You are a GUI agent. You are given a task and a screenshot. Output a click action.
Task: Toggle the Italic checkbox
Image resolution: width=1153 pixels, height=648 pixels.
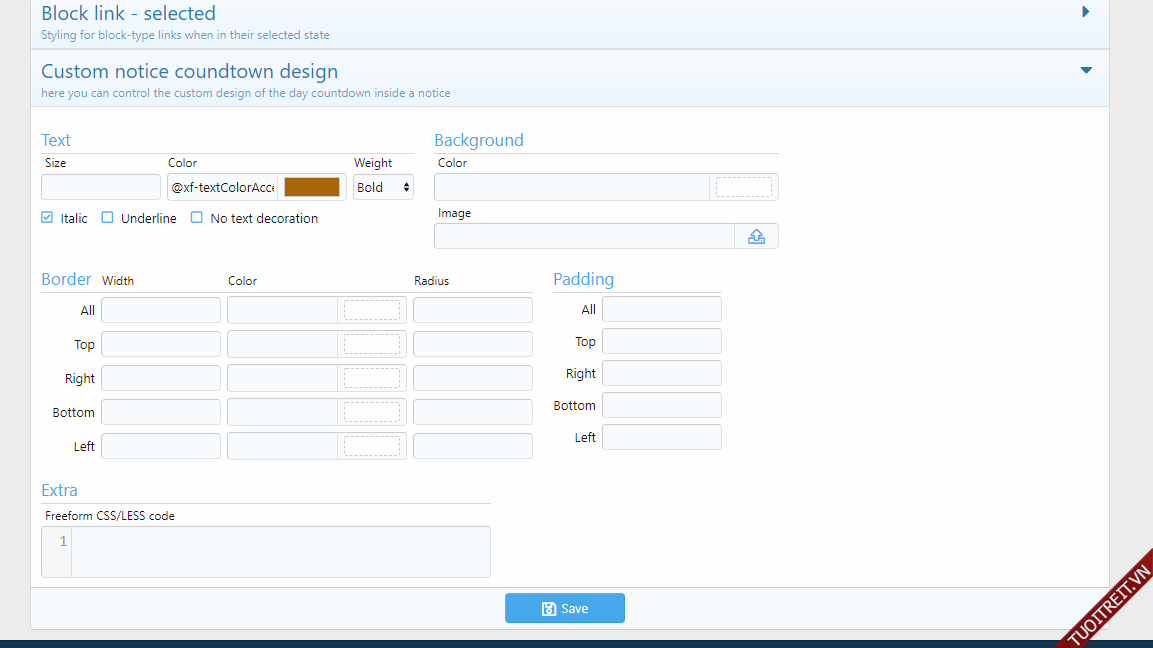[x=48, y=218]
